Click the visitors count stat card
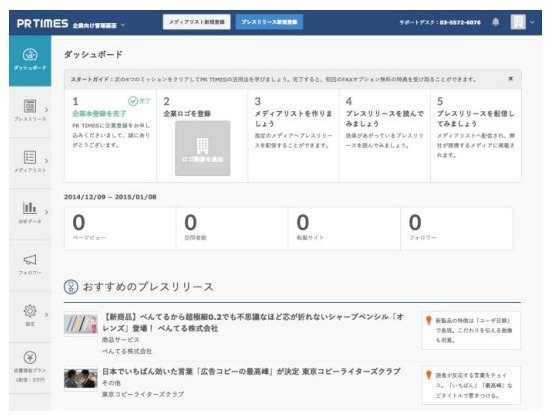Screen dimensions: 560x420 [x=232, y=228]
